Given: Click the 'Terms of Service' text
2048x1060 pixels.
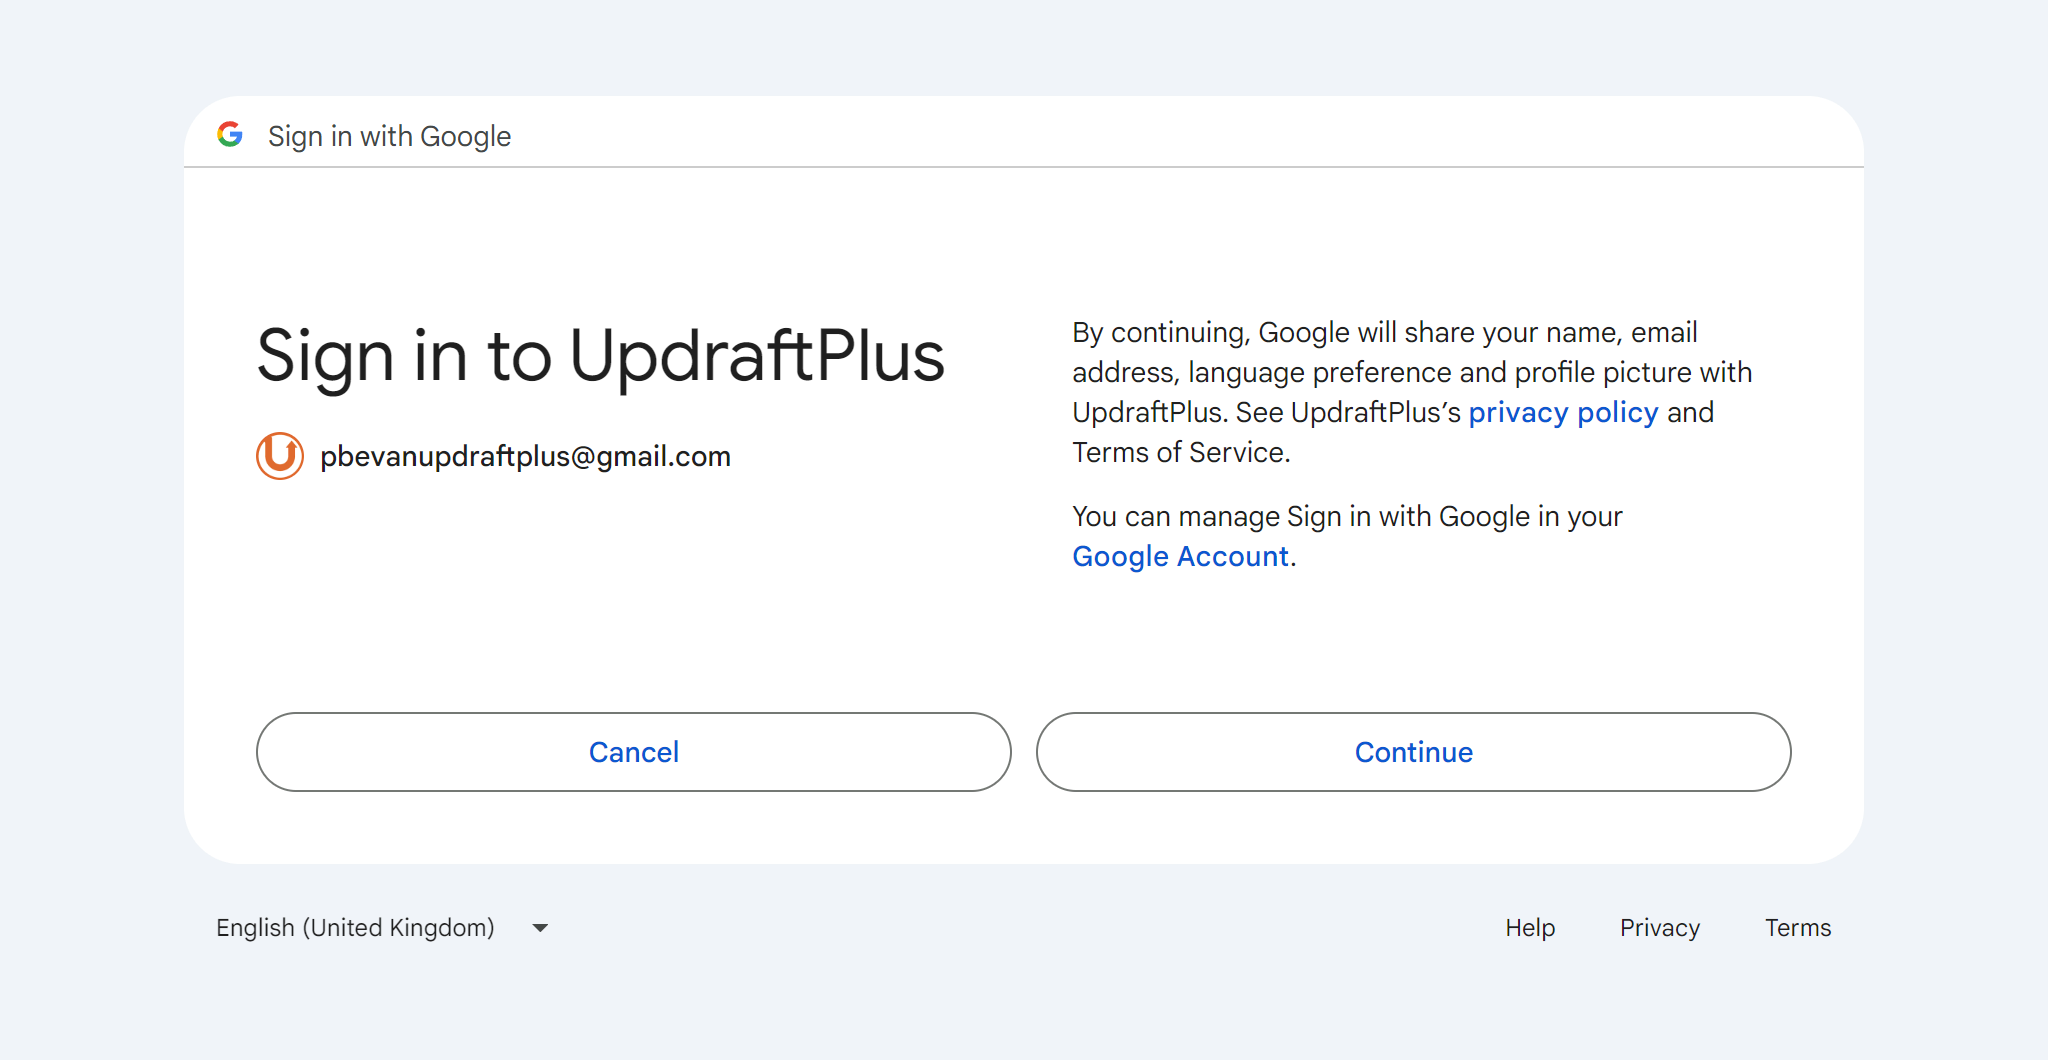Looking at the screenshot, I should coord(1180,452).
